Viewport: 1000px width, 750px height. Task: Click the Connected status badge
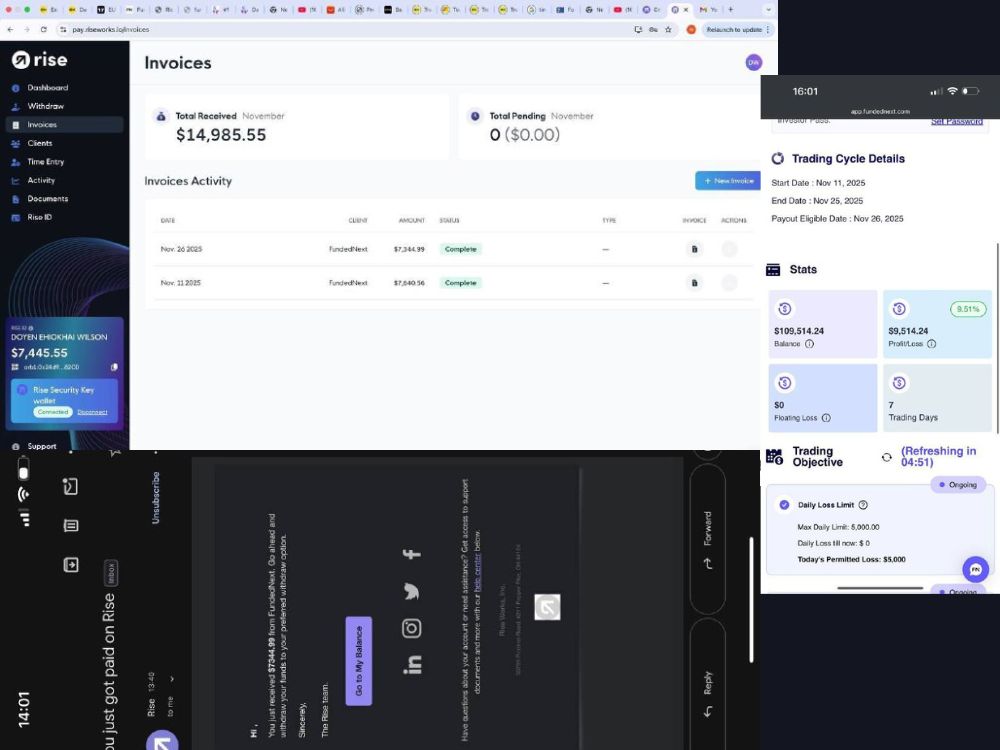click(53, 412)
